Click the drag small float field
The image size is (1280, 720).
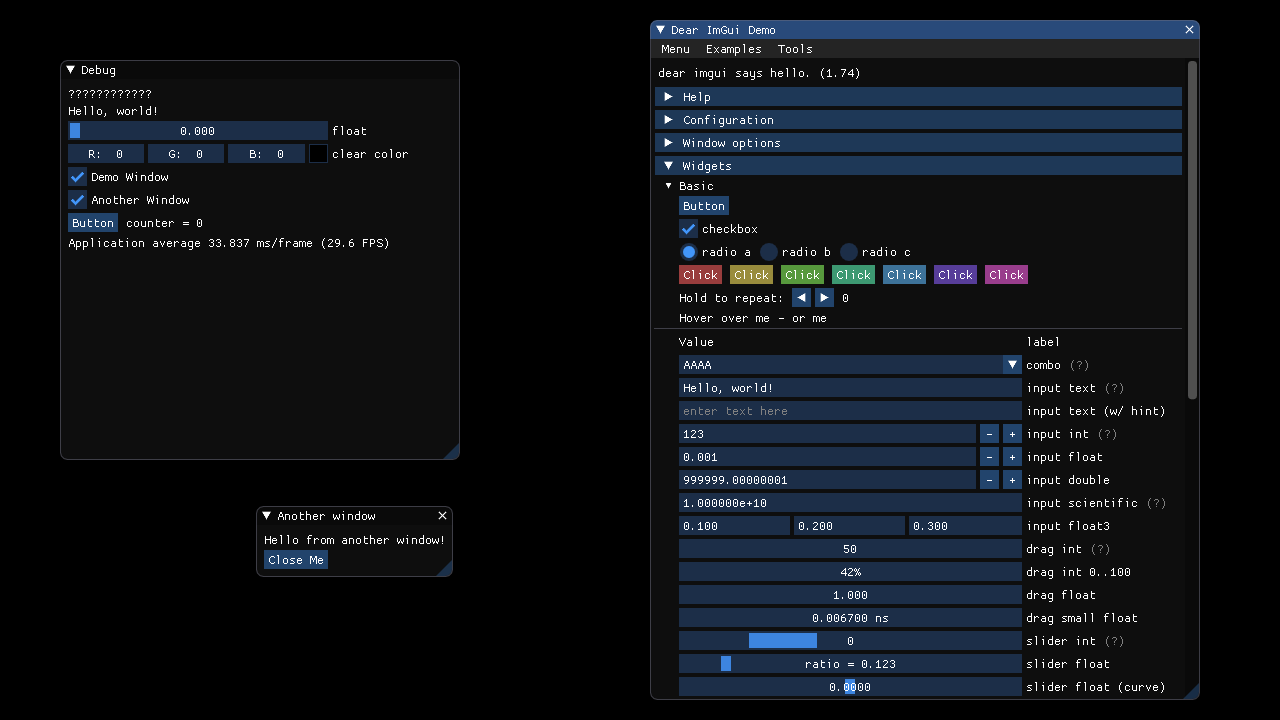850,618
